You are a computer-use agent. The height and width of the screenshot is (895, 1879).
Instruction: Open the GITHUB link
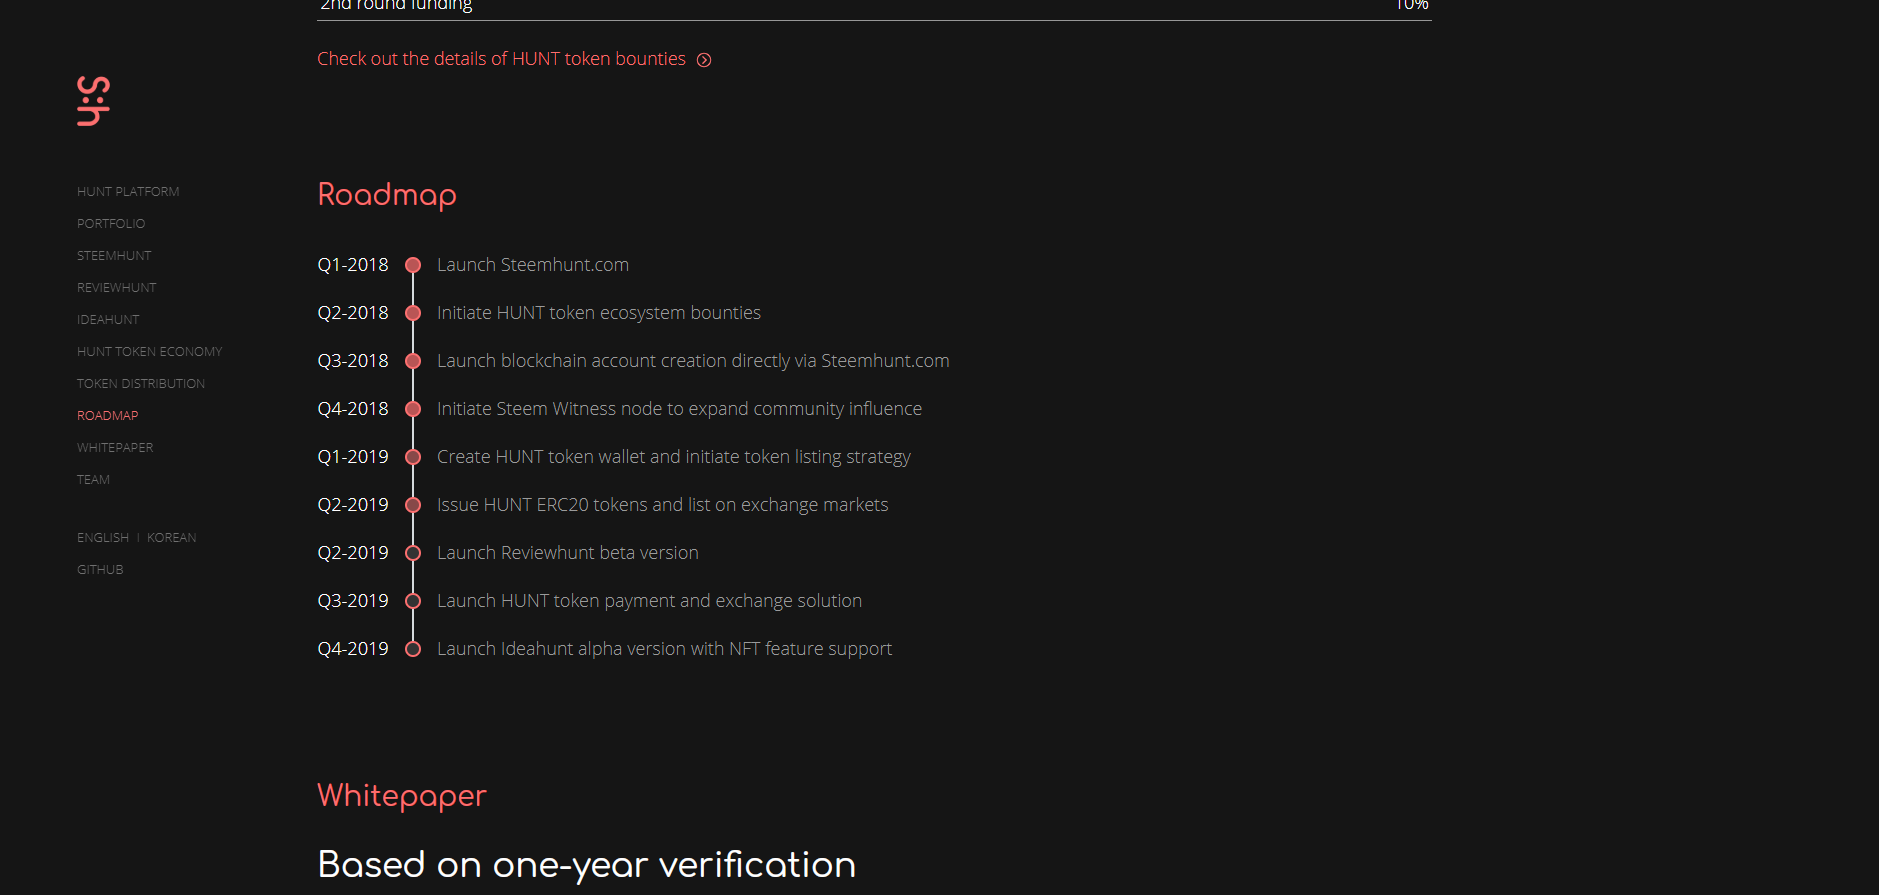(x=100, y=570)
